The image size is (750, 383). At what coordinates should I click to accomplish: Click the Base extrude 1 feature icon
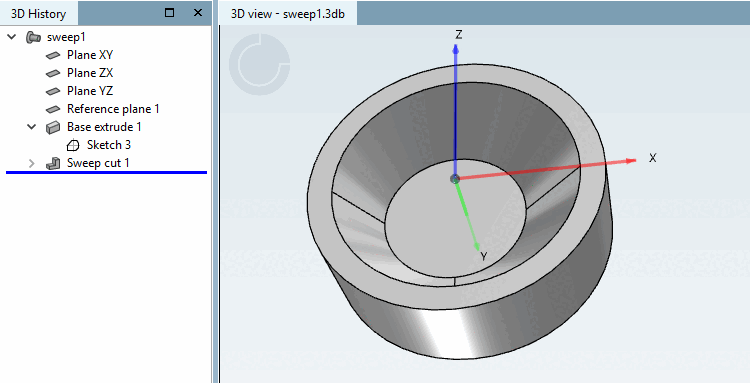click(53, 127)
